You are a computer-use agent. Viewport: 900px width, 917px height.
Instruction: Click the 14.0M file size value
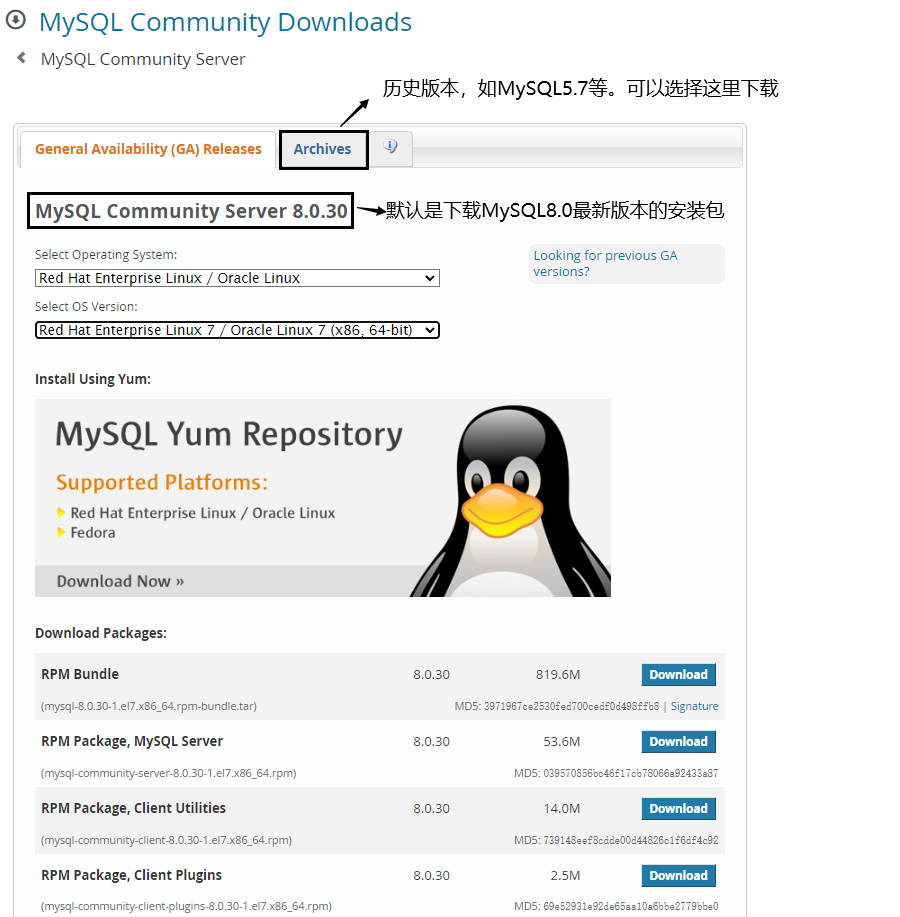(x=561, y=808)
